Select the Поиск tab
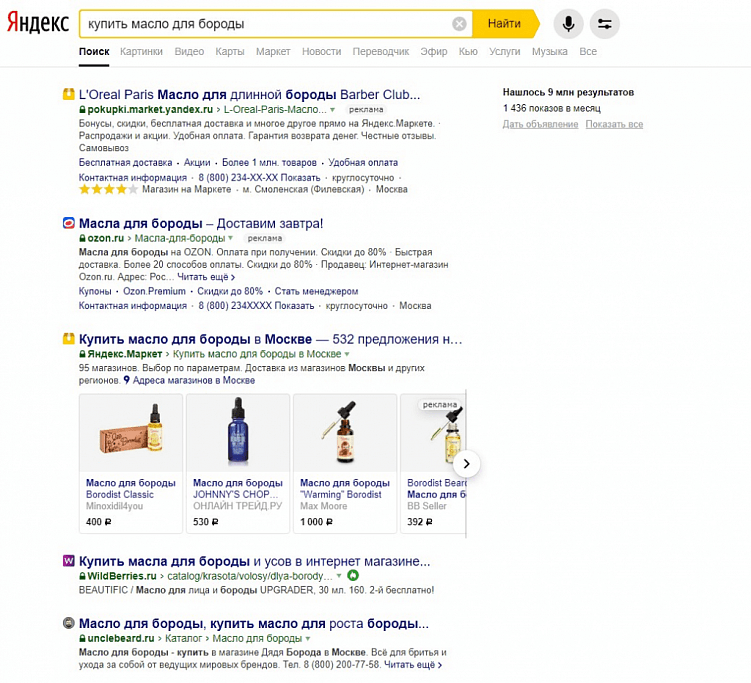751x683 pixels. 94,51
